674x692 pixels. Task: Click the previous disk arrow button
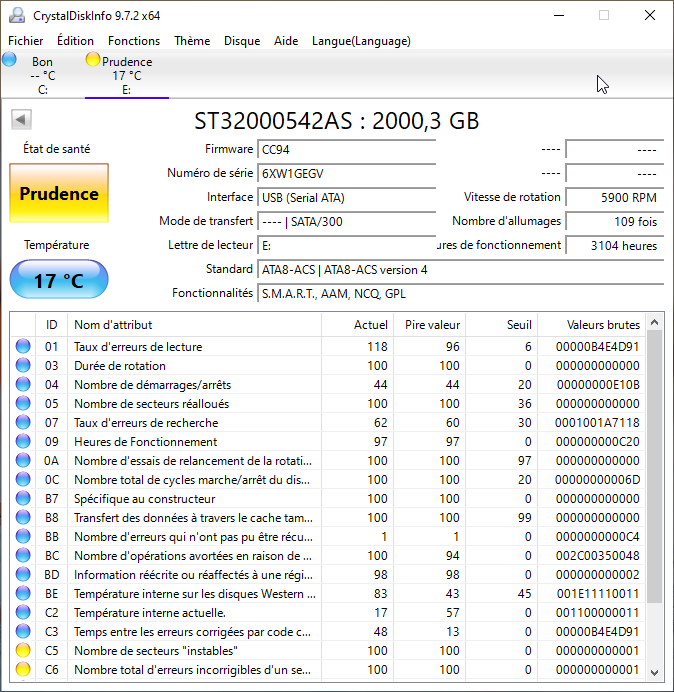click(21, 119)
